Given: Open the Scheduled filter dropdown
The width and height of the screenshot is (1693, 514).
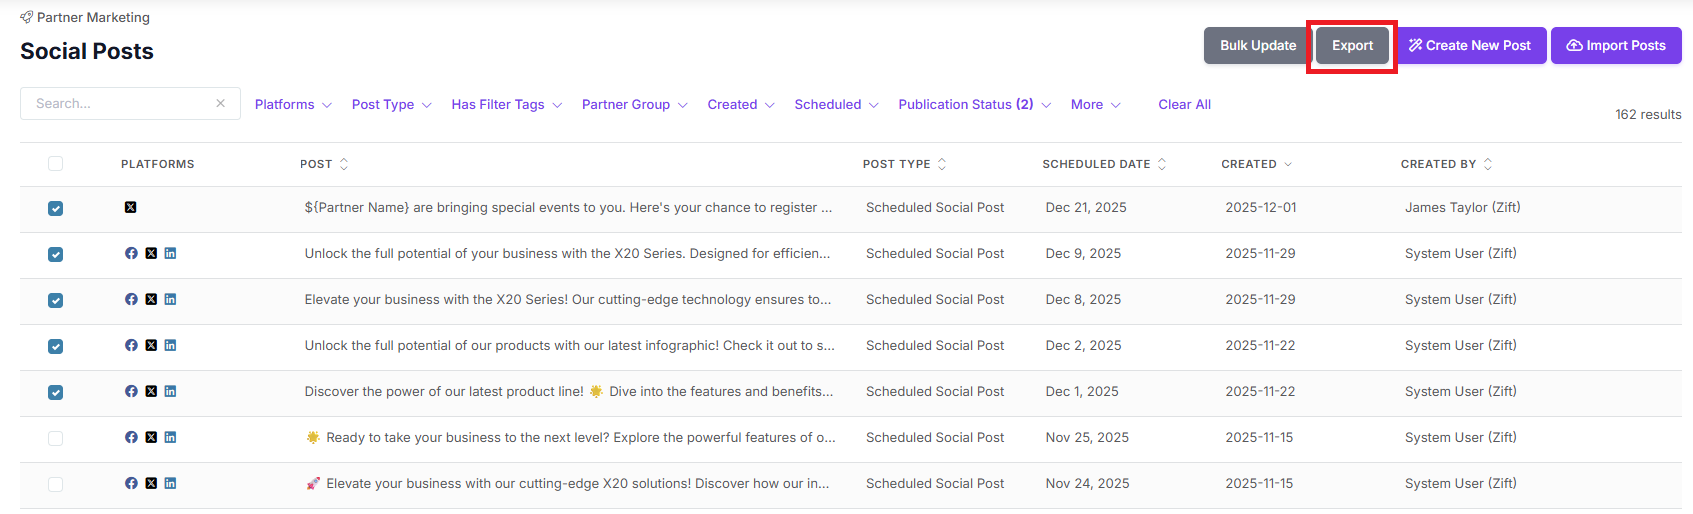Looking at the screenshot, I should tap(837, 104).
